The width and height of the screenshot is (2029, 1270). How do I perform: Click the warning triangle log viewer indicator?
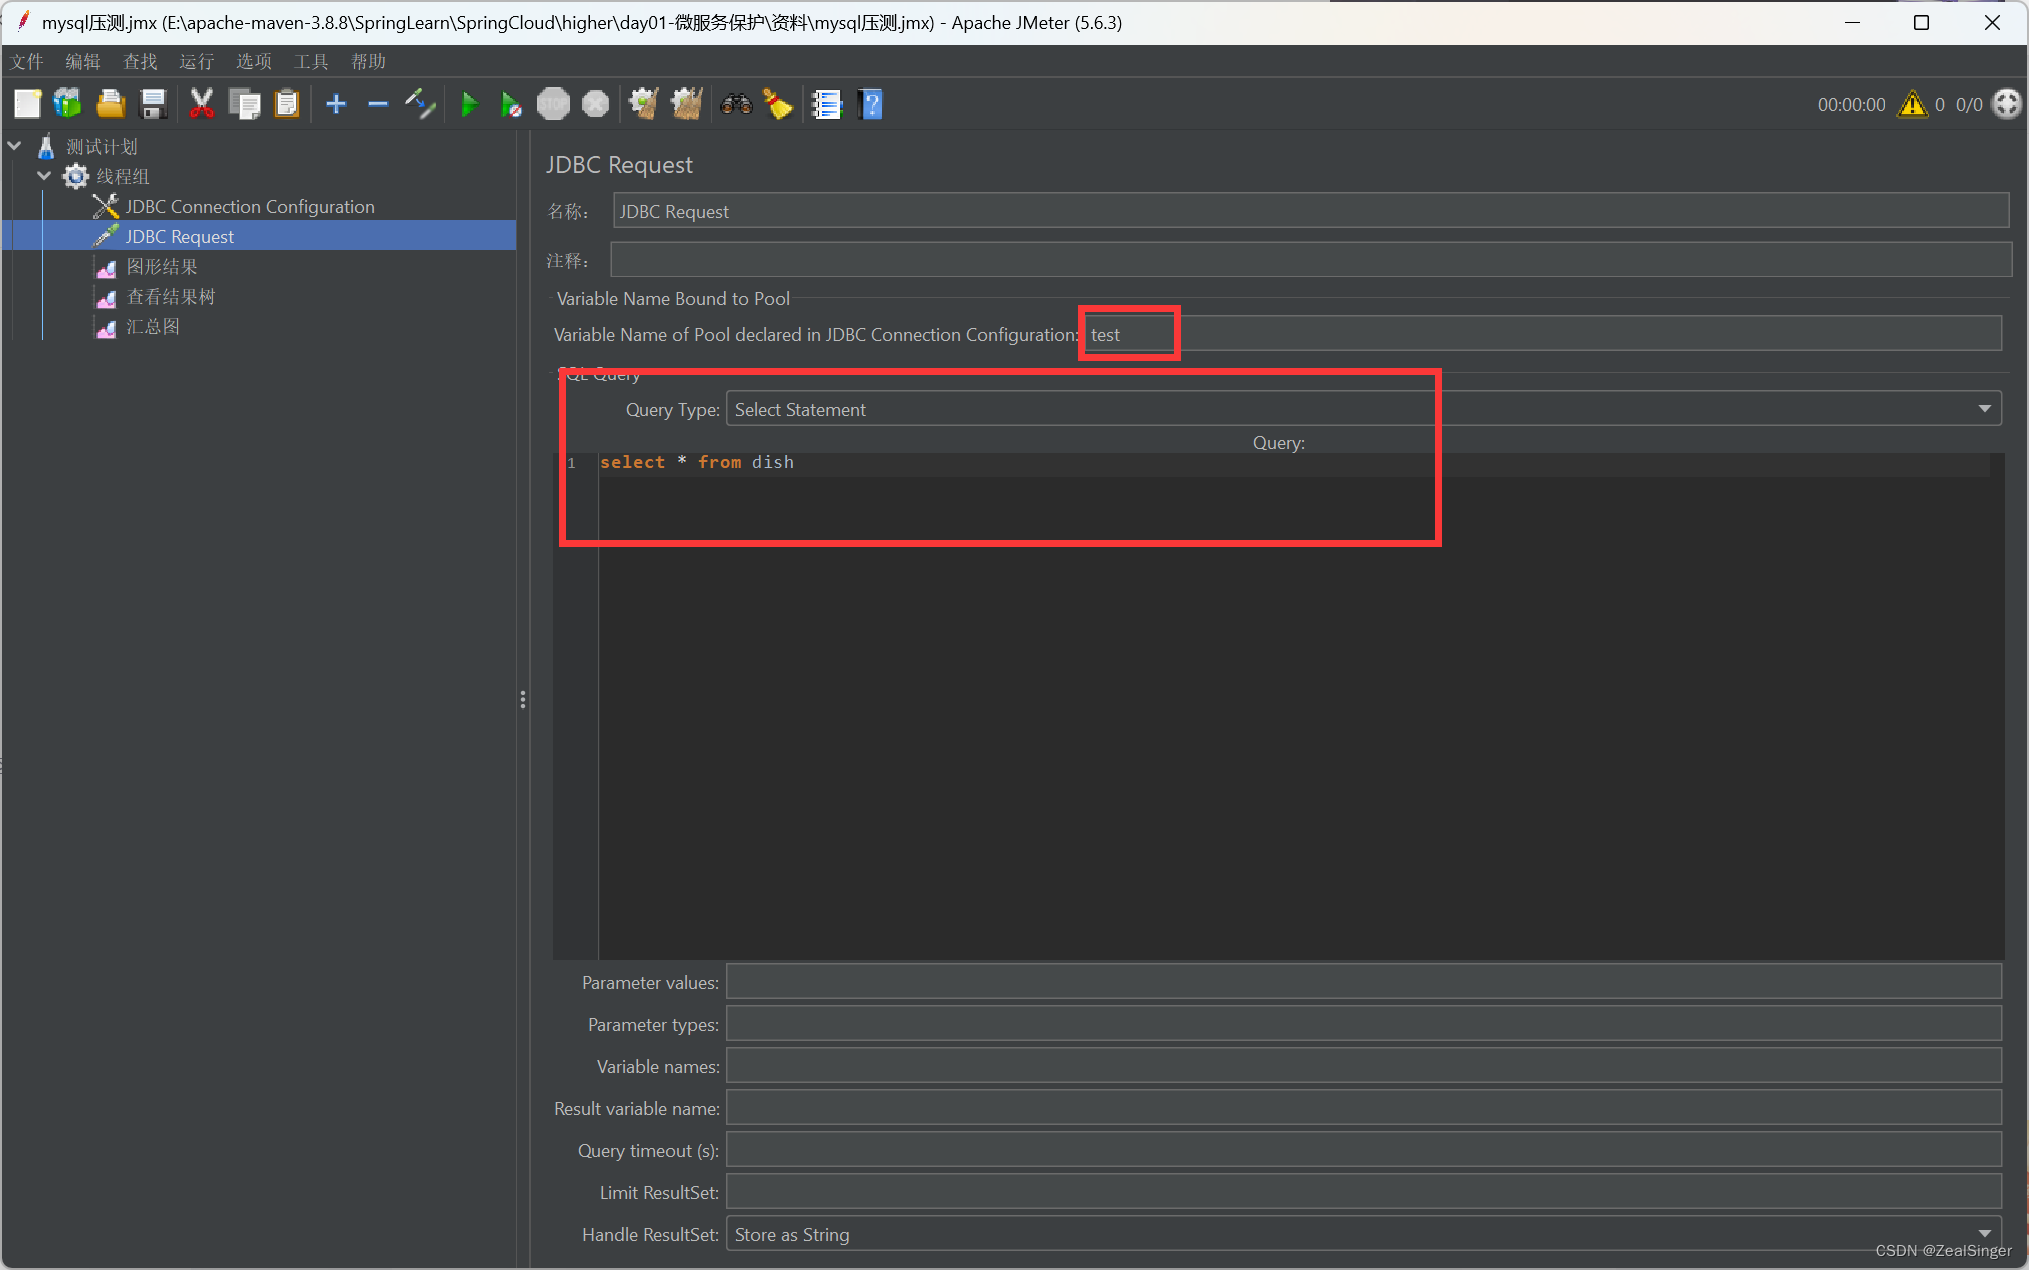click(1913, 104)
